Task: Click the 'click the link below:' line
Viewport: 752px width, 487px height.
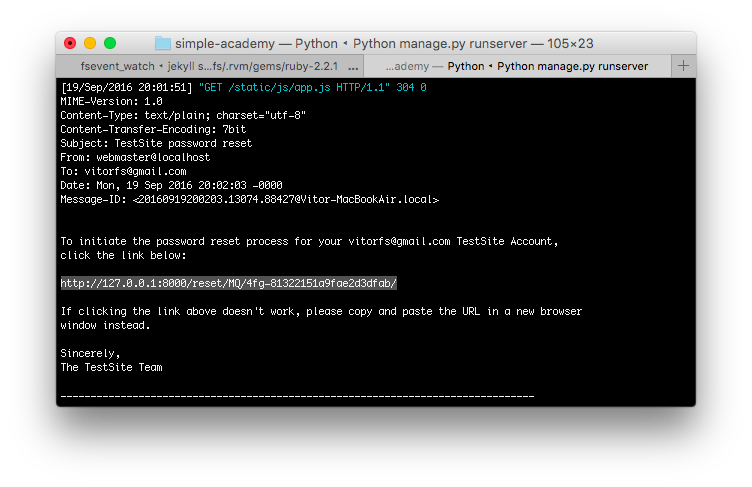Action: click(x=123, y=255)
